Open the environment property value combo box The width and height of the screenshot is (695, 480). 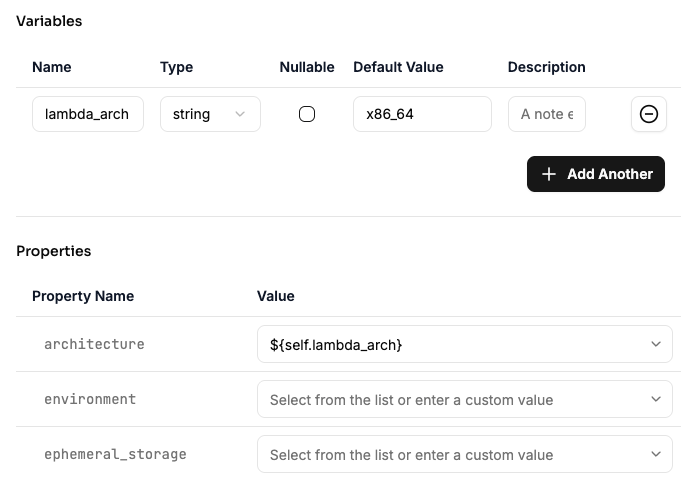465,399
